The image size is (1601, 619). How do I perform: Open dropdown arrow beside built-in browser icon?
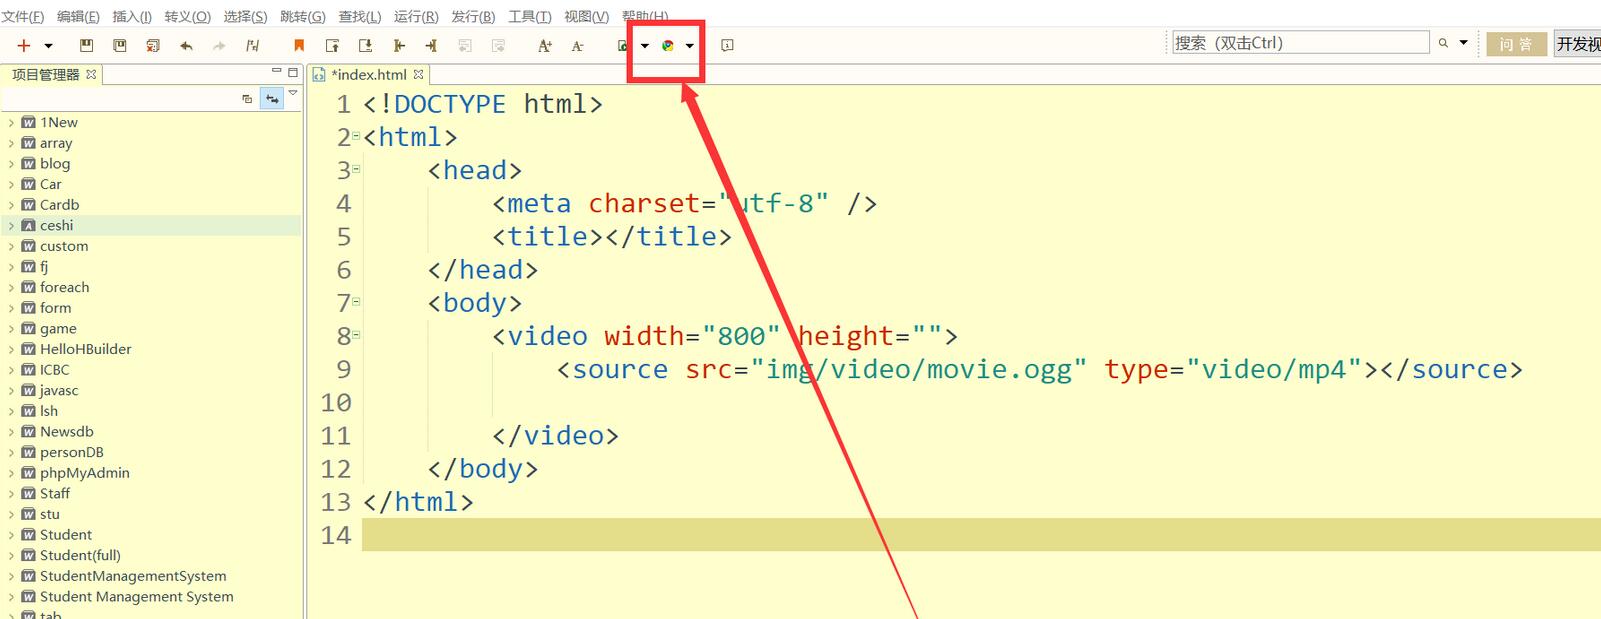644,46
